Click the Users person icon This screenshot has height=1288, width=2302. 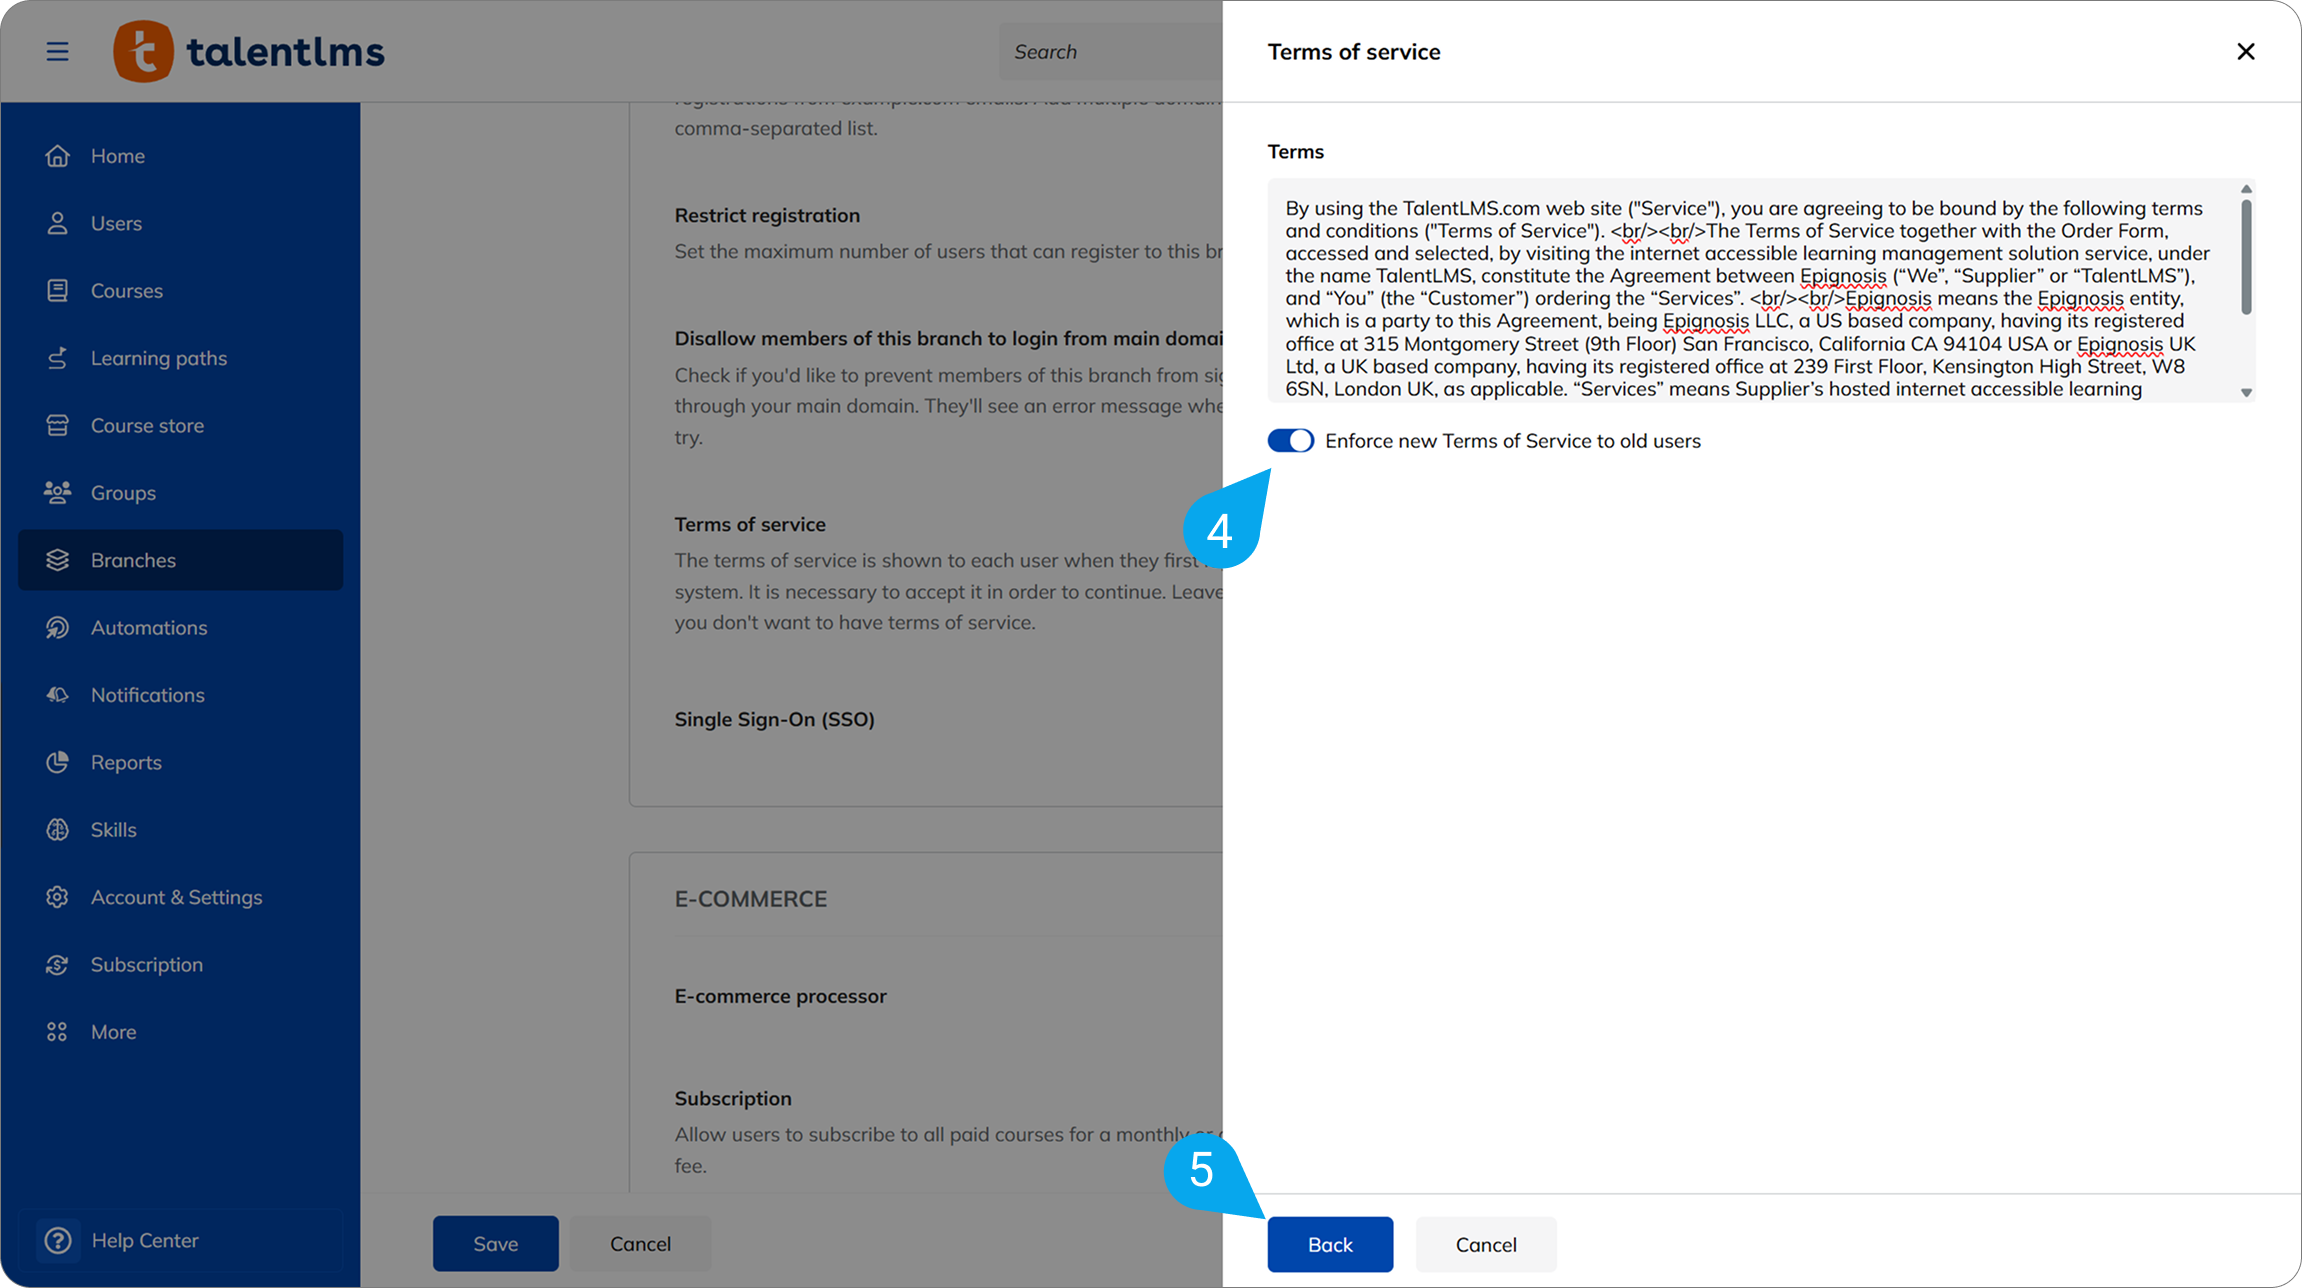(57, 223)
